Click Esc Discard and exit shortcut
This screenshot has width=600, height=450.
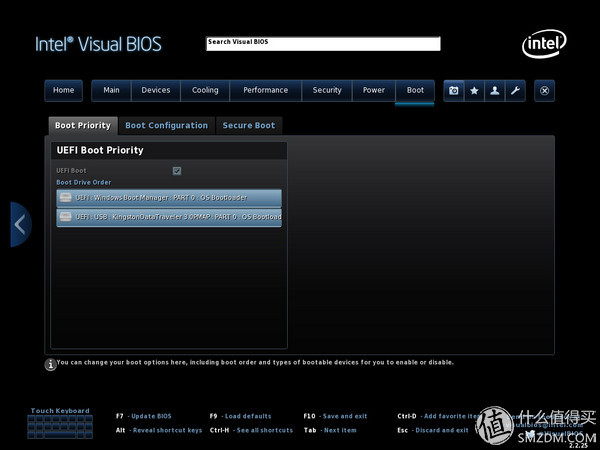pyautogui.click(x=433, y=430)
